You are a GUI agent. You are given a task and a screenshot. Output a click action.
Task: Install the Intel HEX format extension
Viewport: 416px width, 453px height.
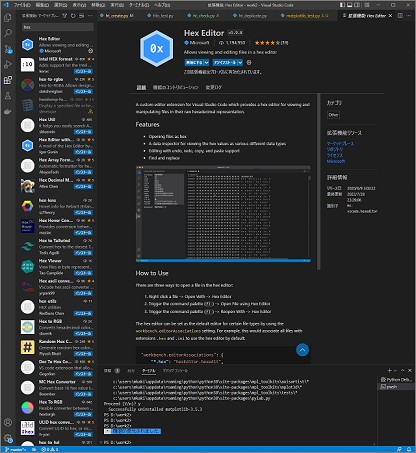(83, 71)
